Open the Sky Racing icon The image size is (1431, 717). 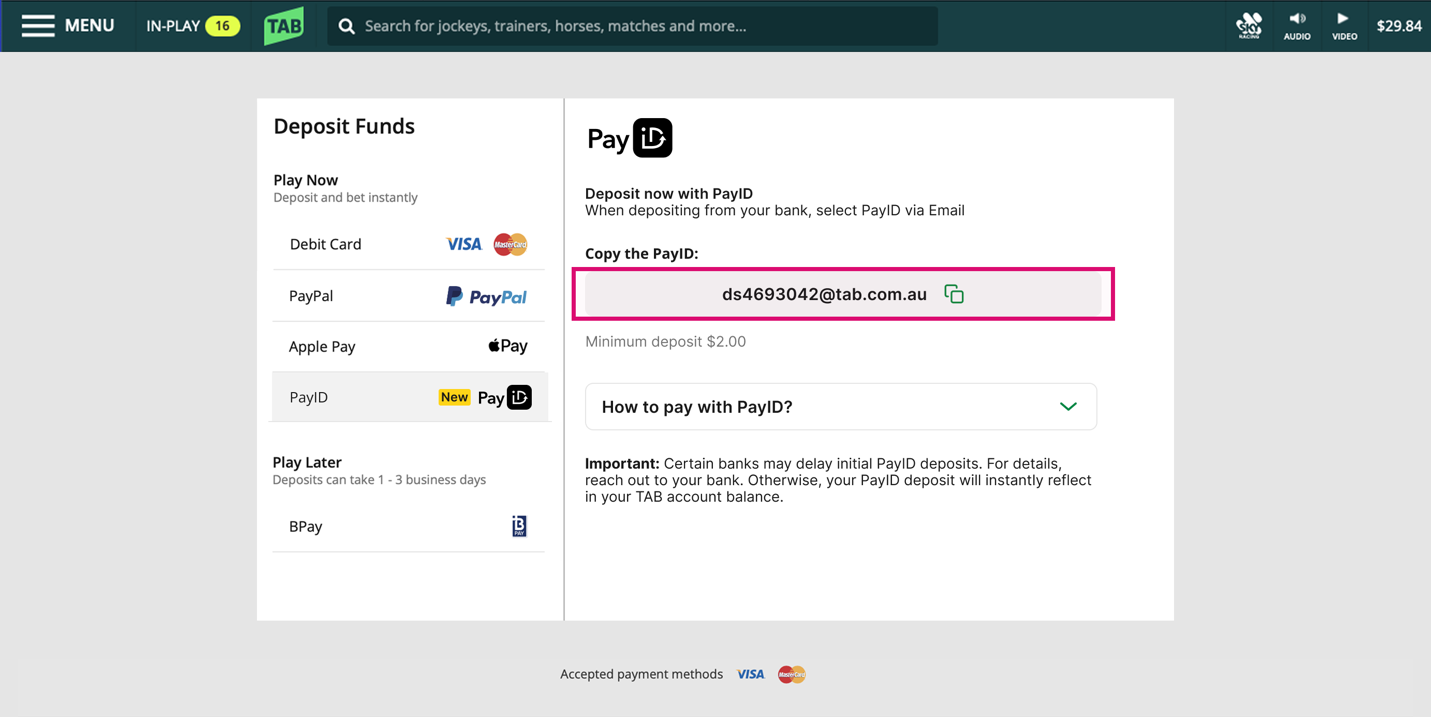pyautogui.click(x=1249, y=26)
